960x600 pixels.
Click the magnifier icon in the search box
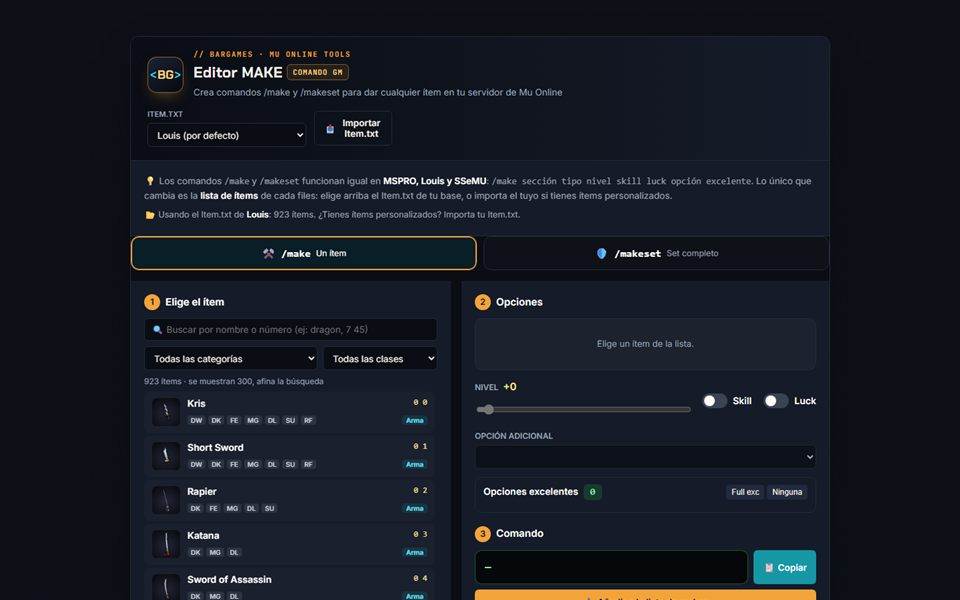157,329
